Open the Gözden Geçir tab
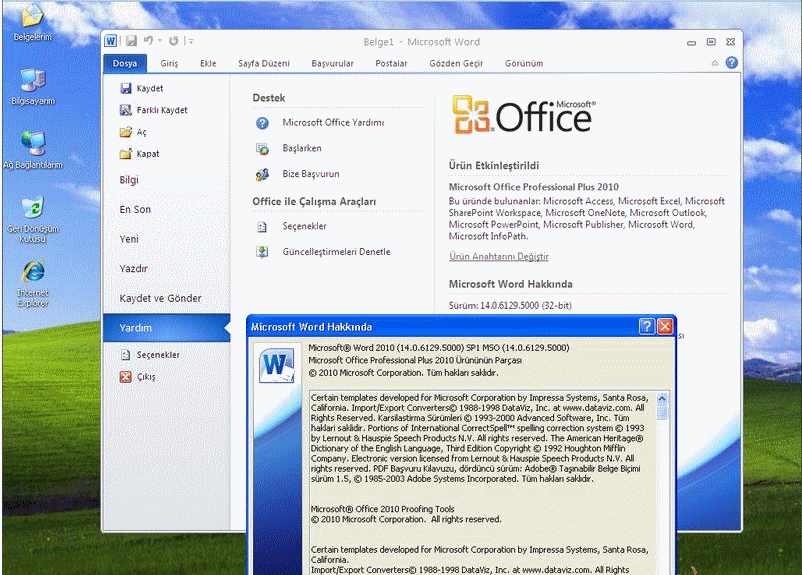 (x=456, y=63)
